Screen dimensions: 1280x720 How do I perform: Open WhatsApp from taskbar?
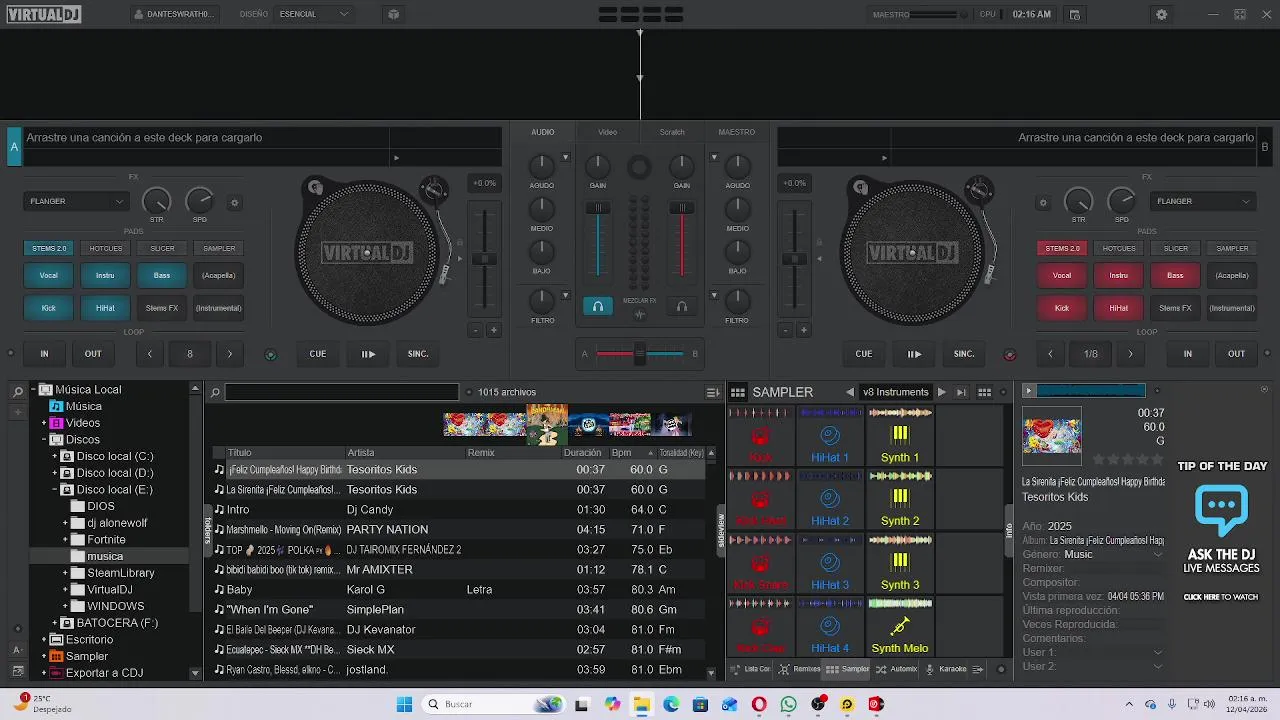pyautogui.click(x=789, y=705)
